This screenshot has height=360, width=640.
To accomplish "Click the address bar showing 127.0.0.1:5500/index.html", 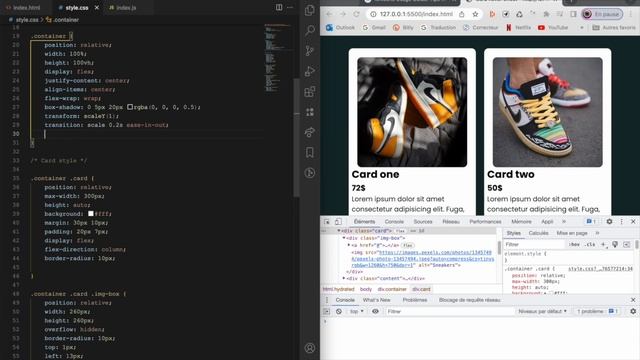I will pos(416,14).
